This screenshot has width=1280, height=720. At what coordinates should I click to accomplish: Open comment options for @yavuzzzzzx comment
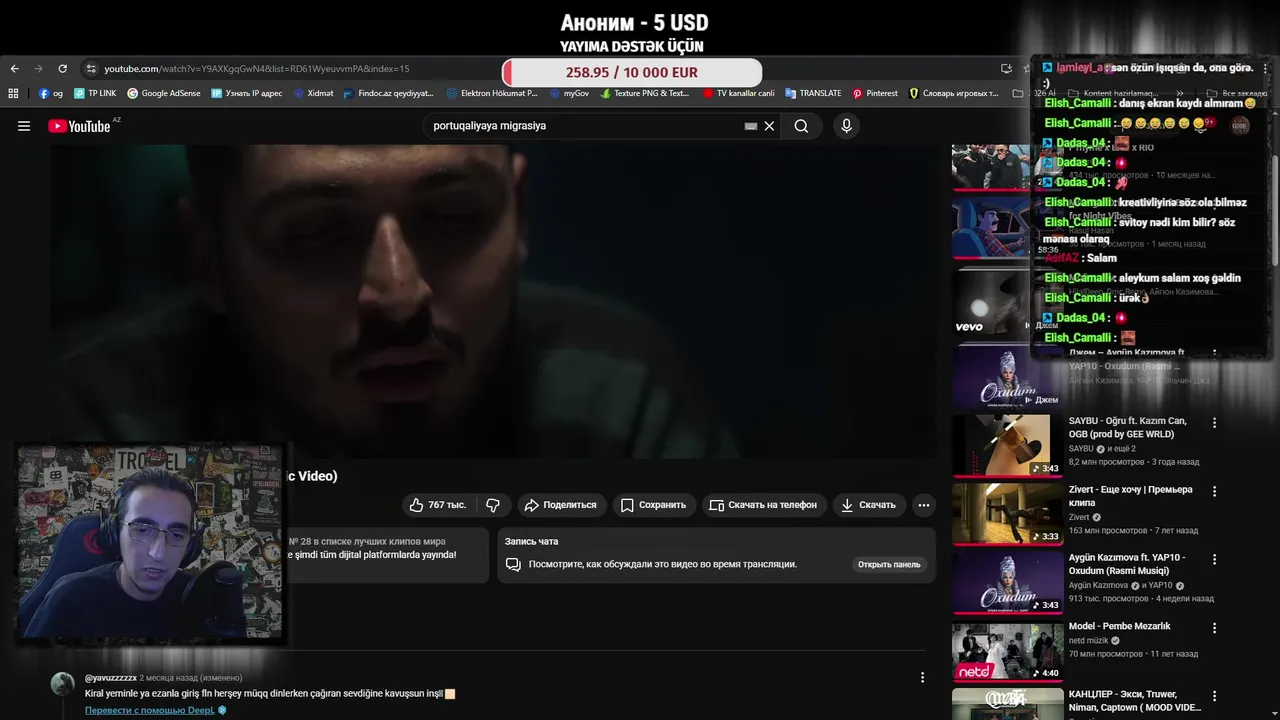click(x=922, y=677)
